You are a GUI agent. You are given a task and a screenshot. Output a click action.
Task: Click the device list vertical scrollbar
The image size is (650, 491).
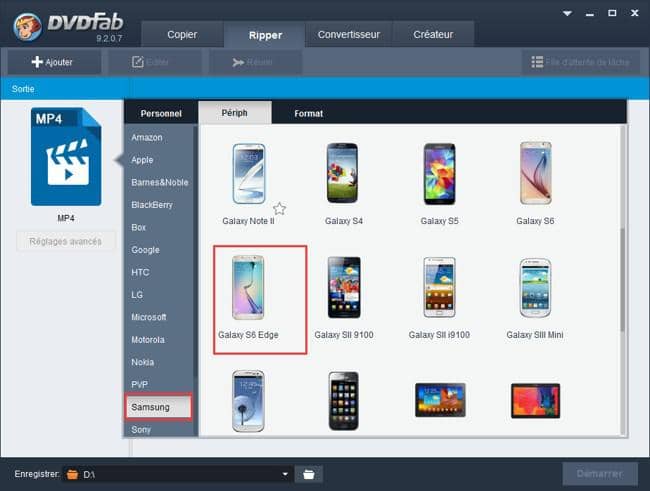622,280
